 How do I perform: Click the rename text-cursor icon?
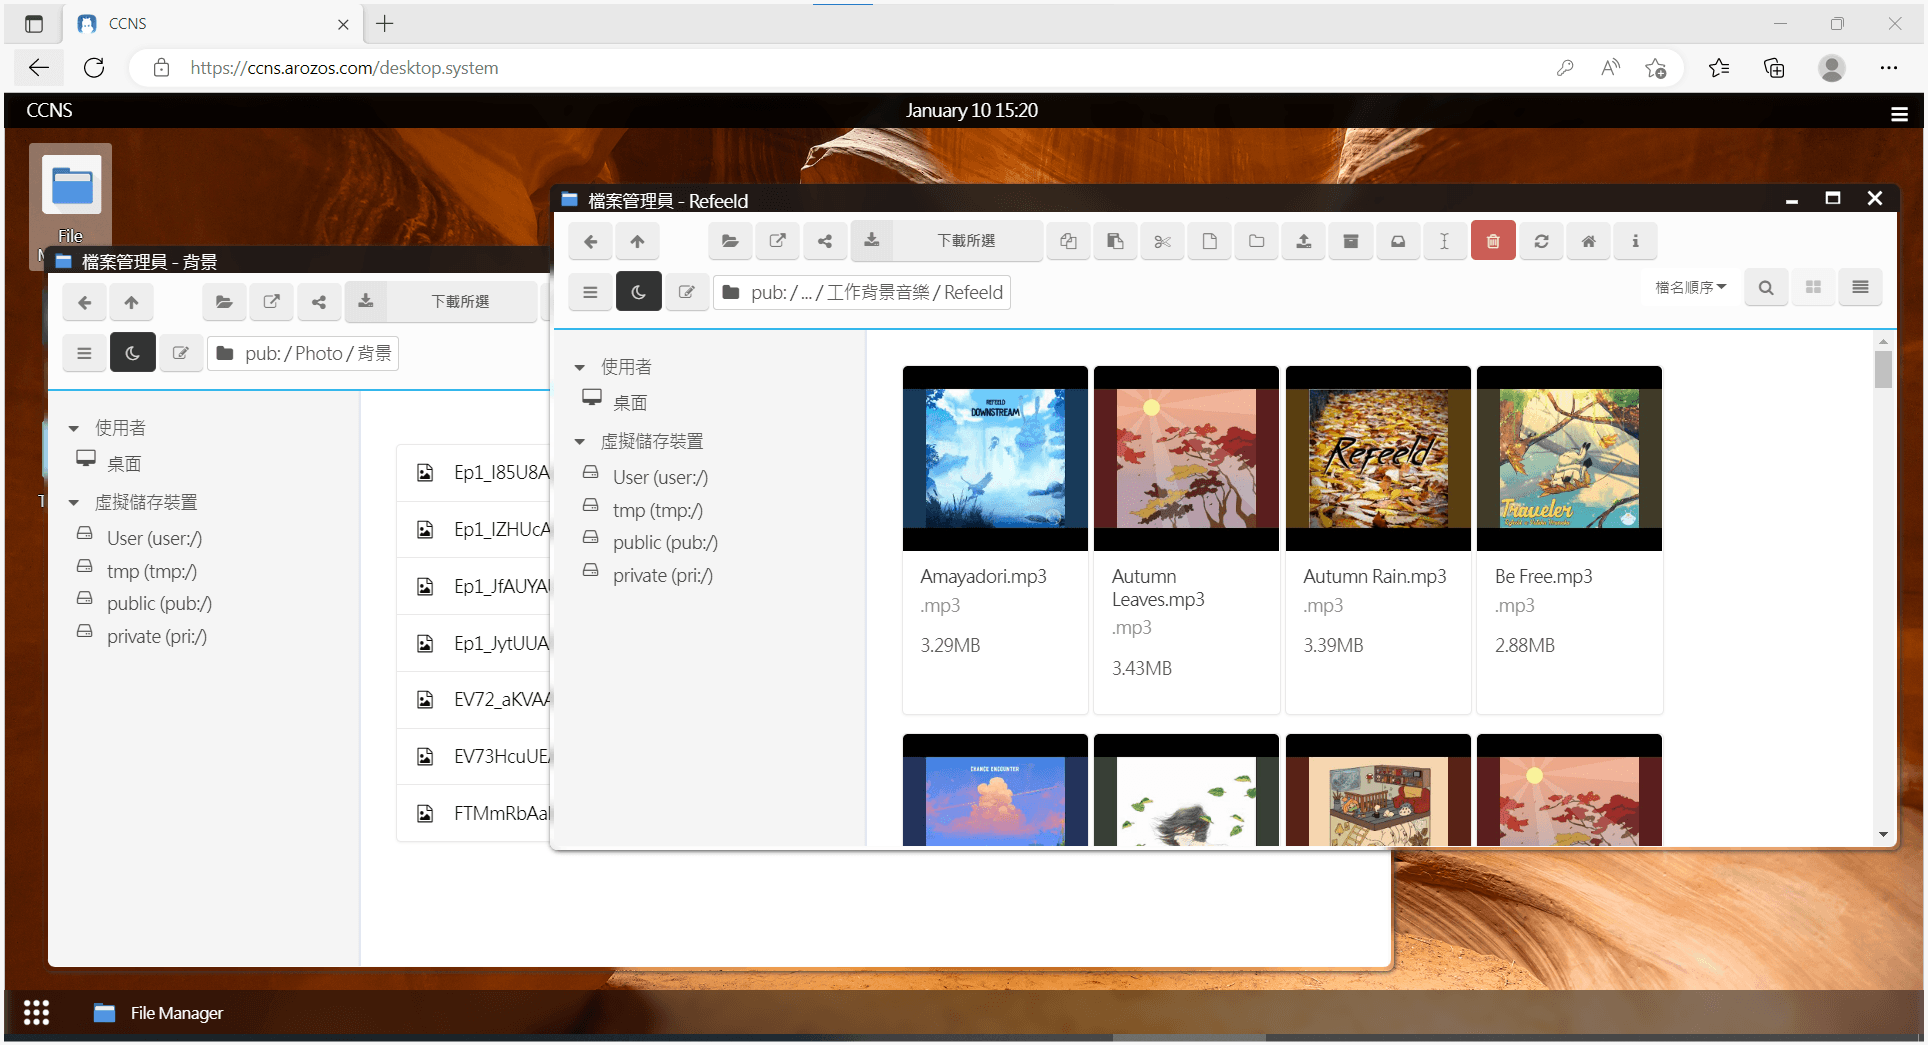[x=1444, y=241]
